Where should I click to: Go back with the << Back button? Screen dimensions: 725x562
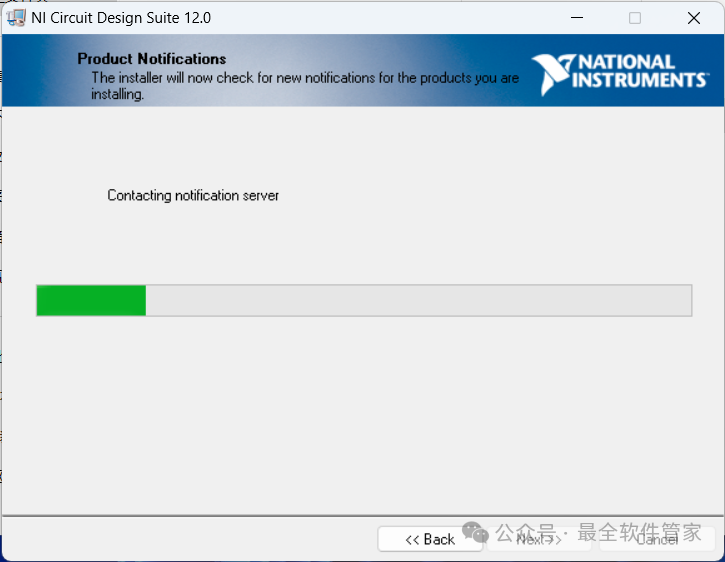pyautogui.click(x=430, y=539)
